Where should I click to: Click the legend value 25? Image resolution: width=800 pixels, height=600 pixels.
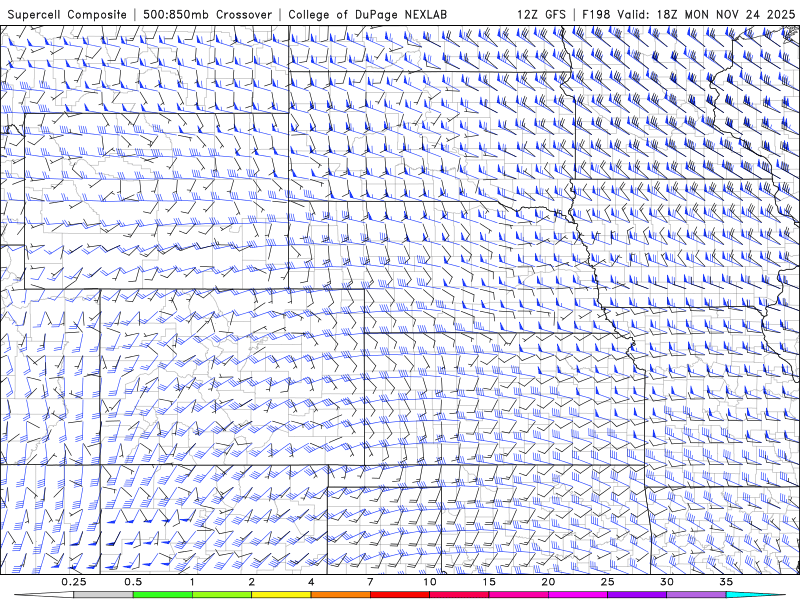pos(607,582)
